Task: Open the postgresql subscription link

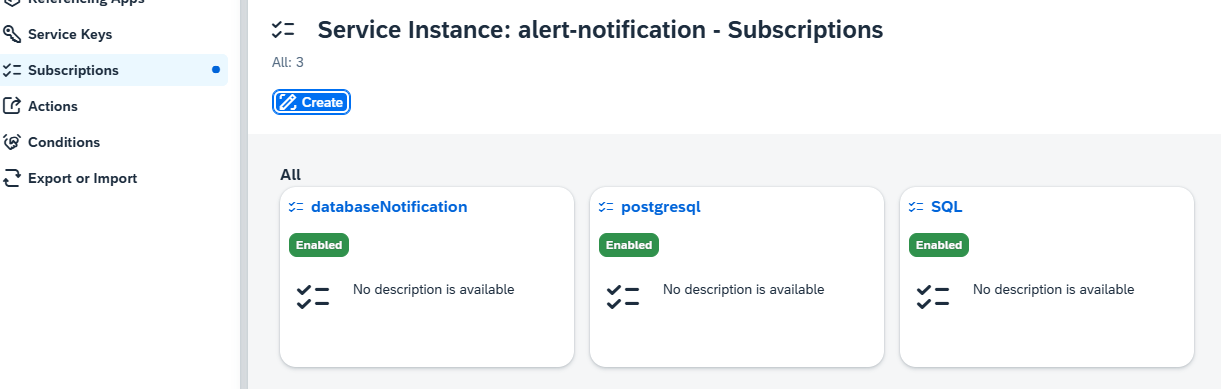Action: pos(661,207)
